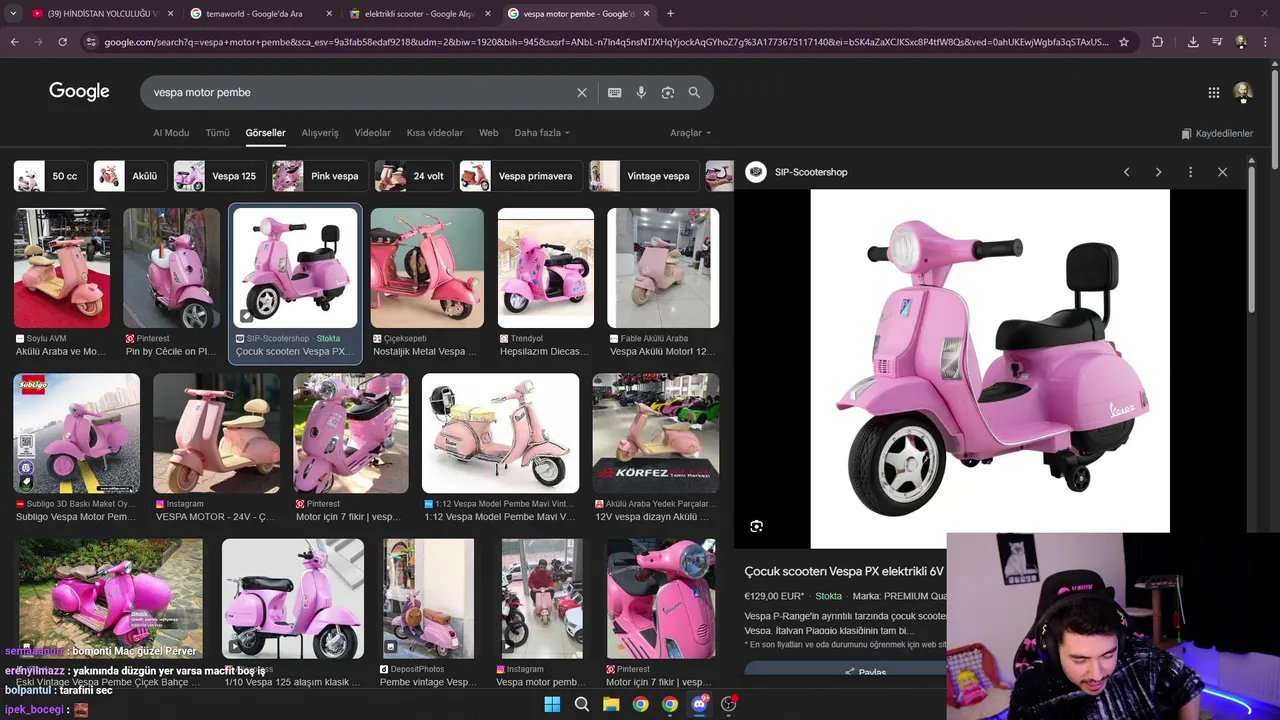Open the Çocuk scooteri Vespa PX title link
The width and height of the screenshot is (1280, 720).
click(x=844, y=571)
